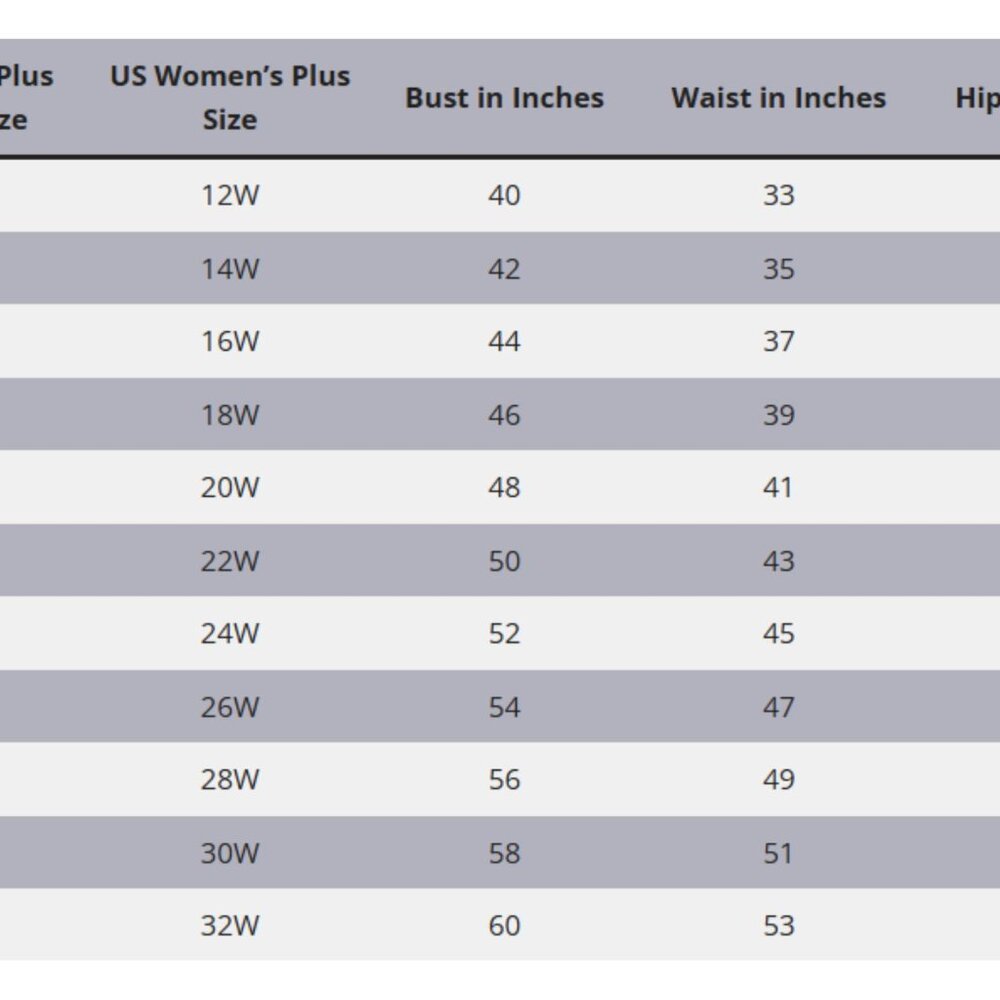
Task: Select waist measurement 53 cell
Action: [x=778, y=926]
